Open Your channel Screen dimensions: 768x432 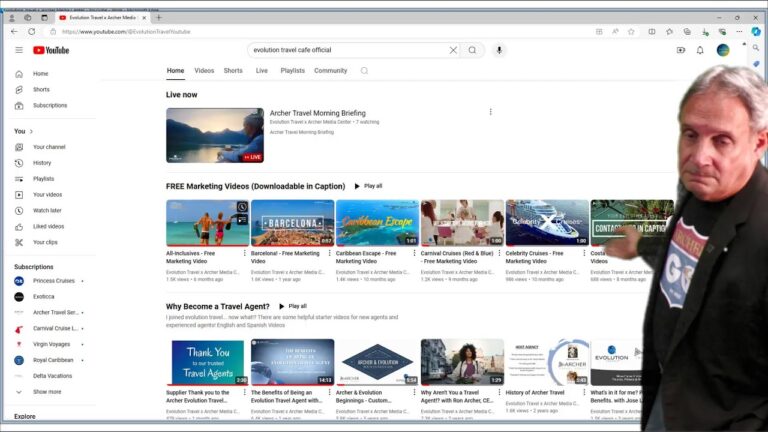(49, 147)
